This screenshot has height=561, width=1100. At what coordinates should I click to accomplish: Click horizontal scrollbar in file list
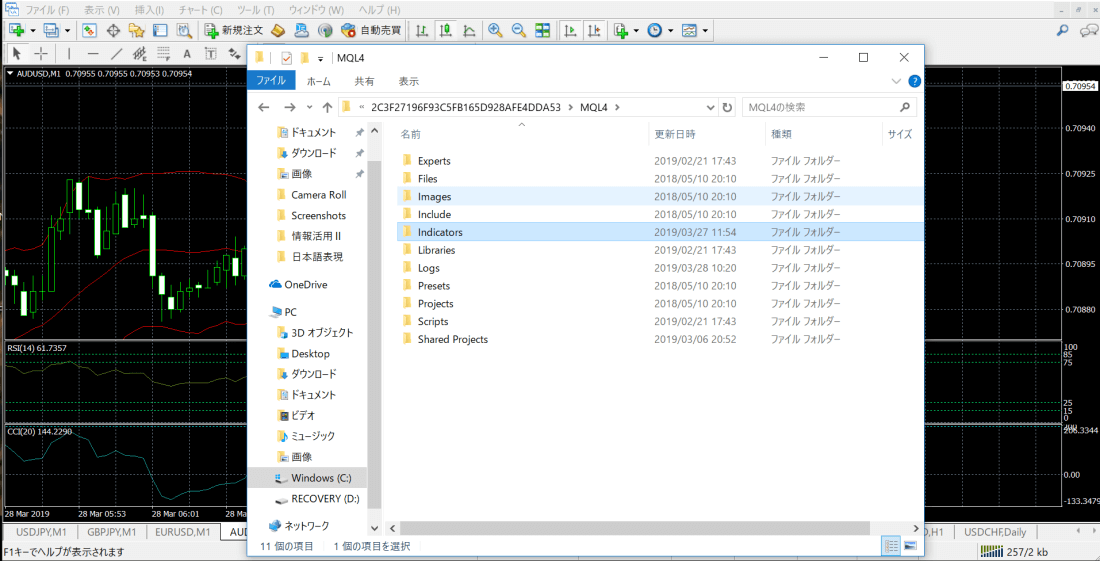pyautogui.click(x=634, y=527)
